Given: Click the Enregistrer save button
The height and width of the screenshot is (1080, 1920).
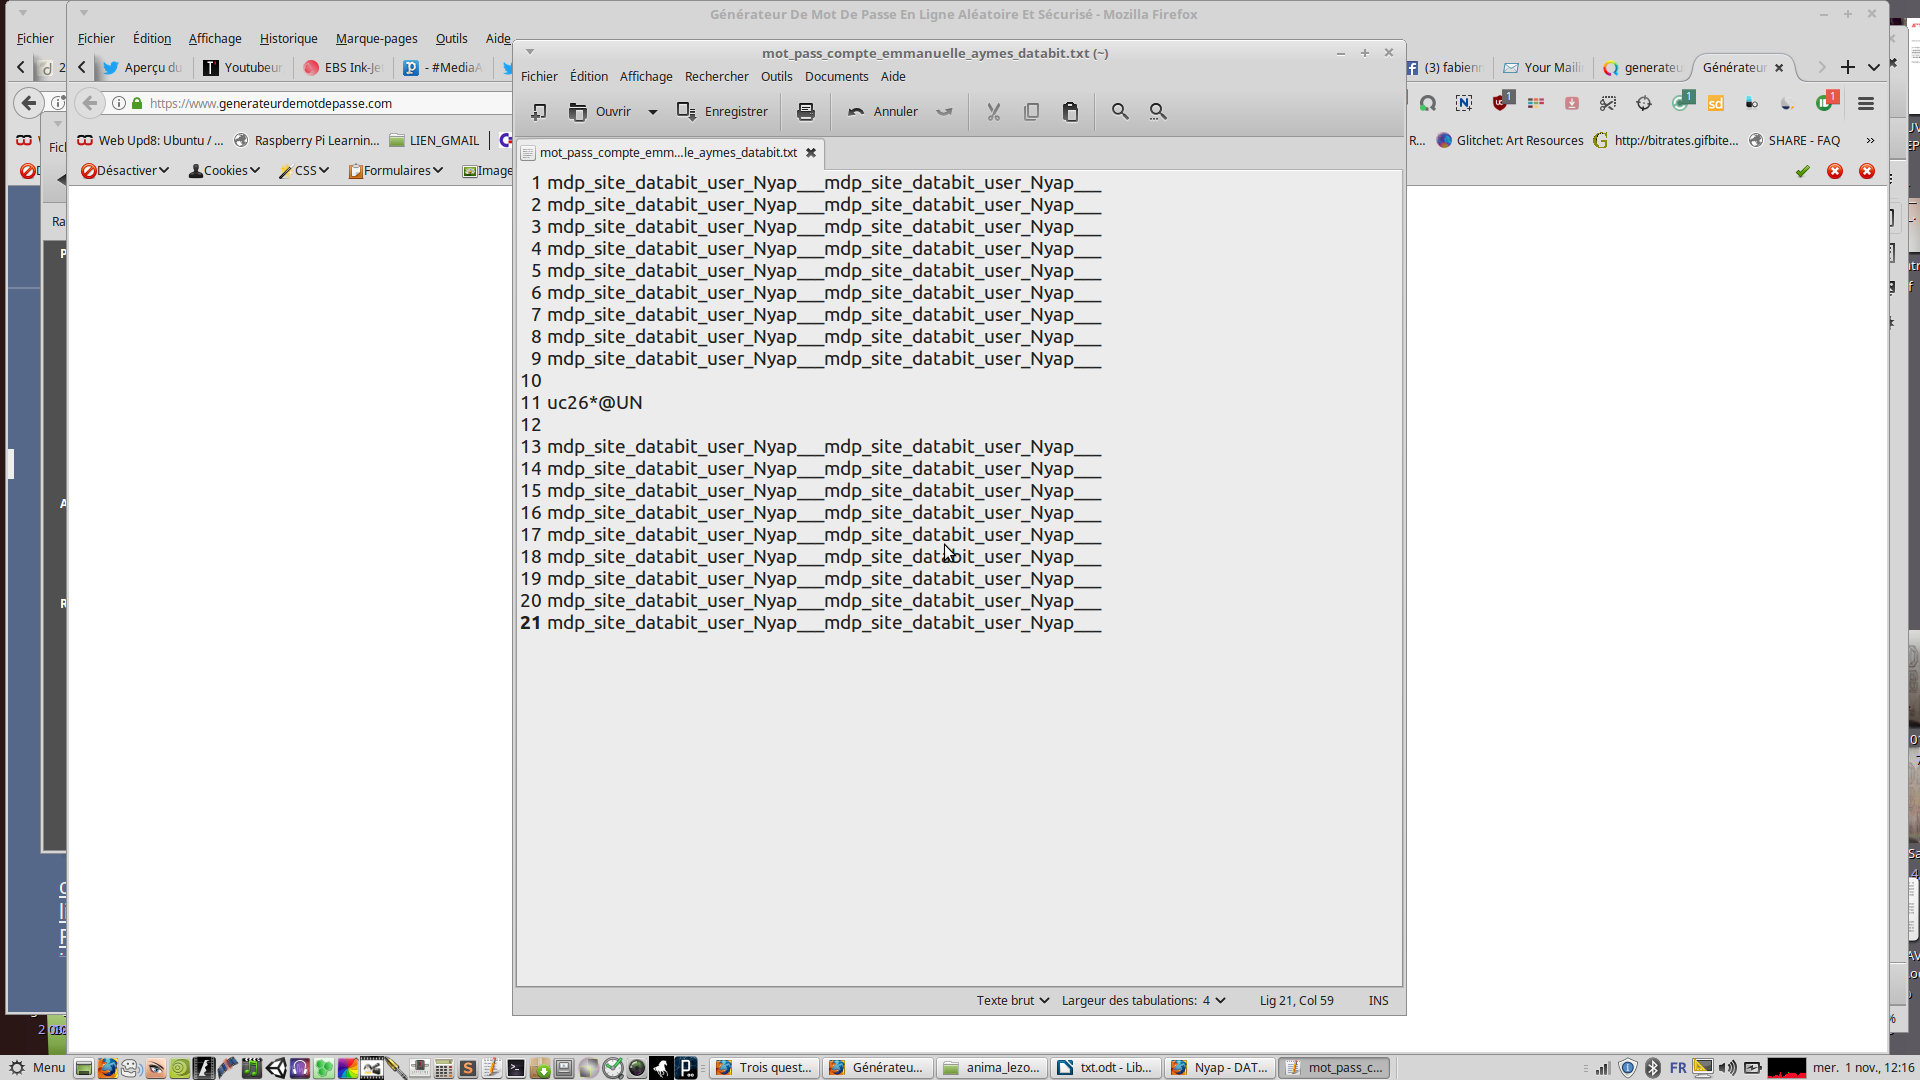Looking at the screenshot, I should point(722,112).
